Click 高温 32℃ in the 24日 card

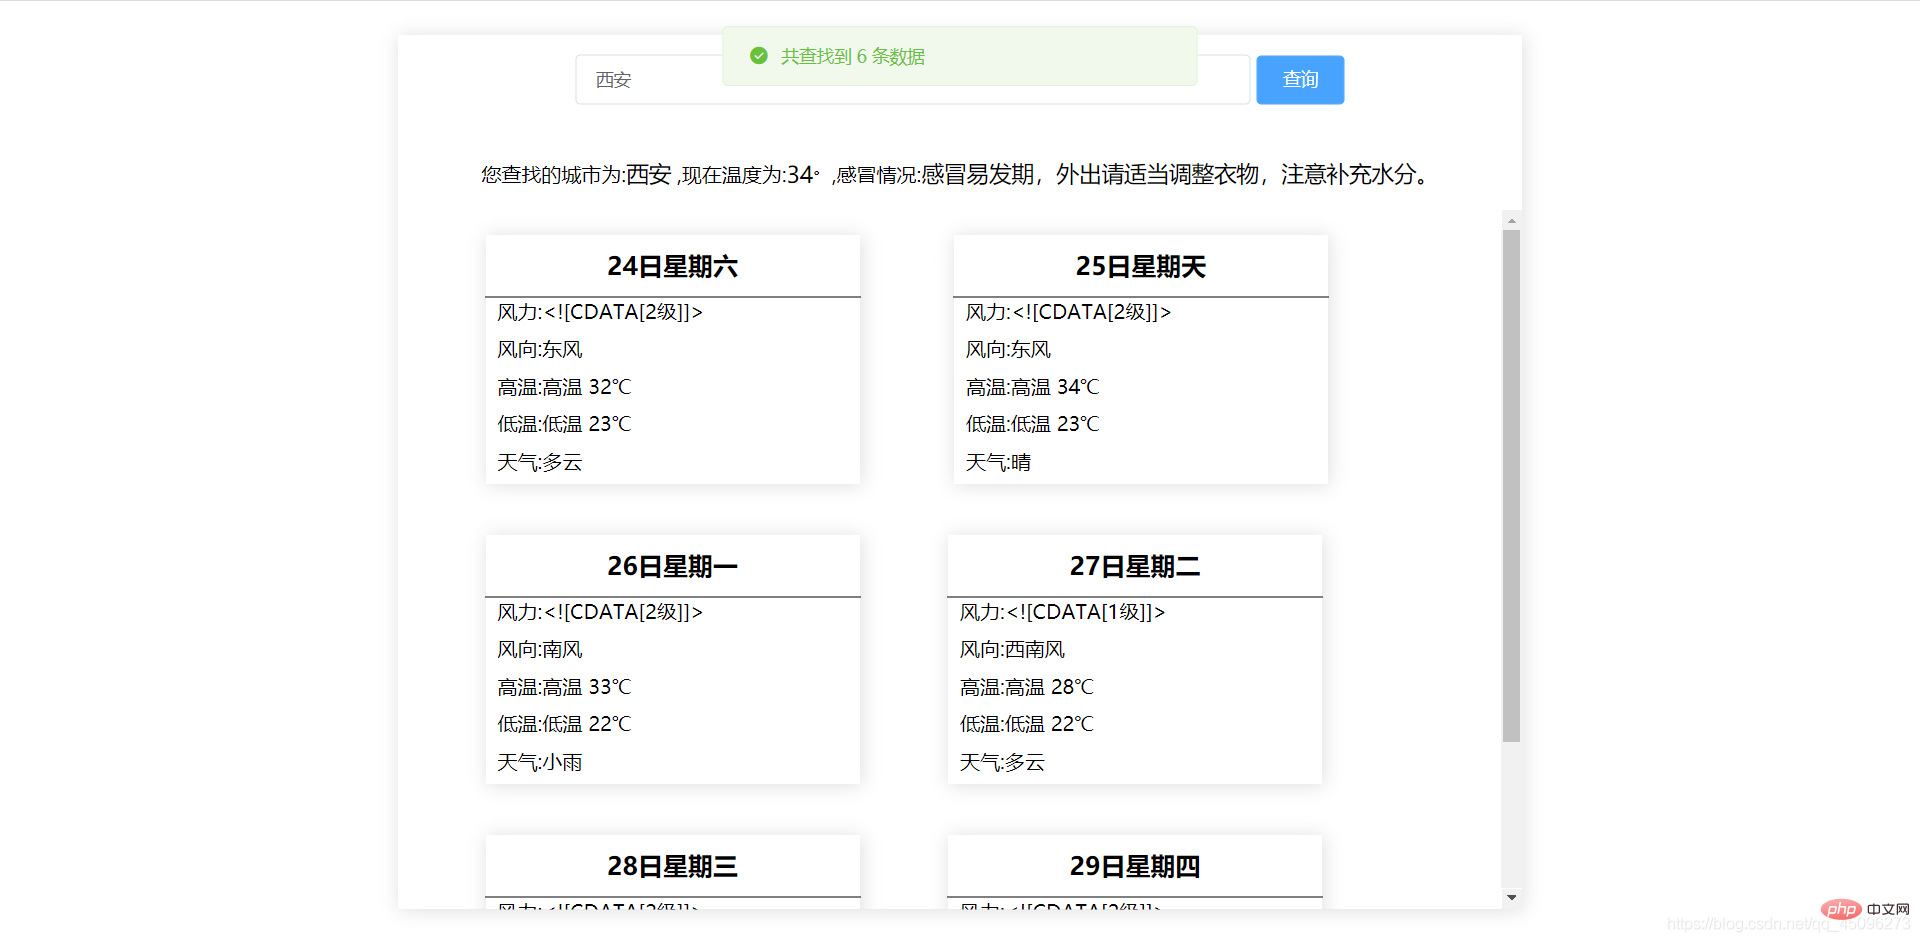(564, 387)
